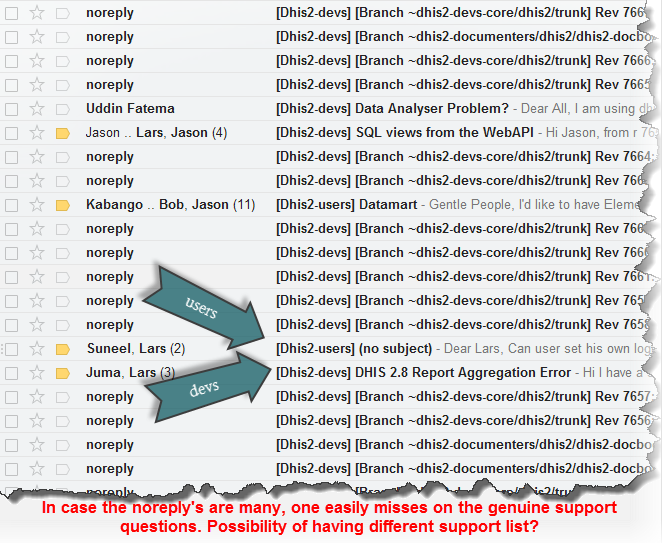
Task: Select checkbox for noreply Rev 7657
Action: pos(11,397)
